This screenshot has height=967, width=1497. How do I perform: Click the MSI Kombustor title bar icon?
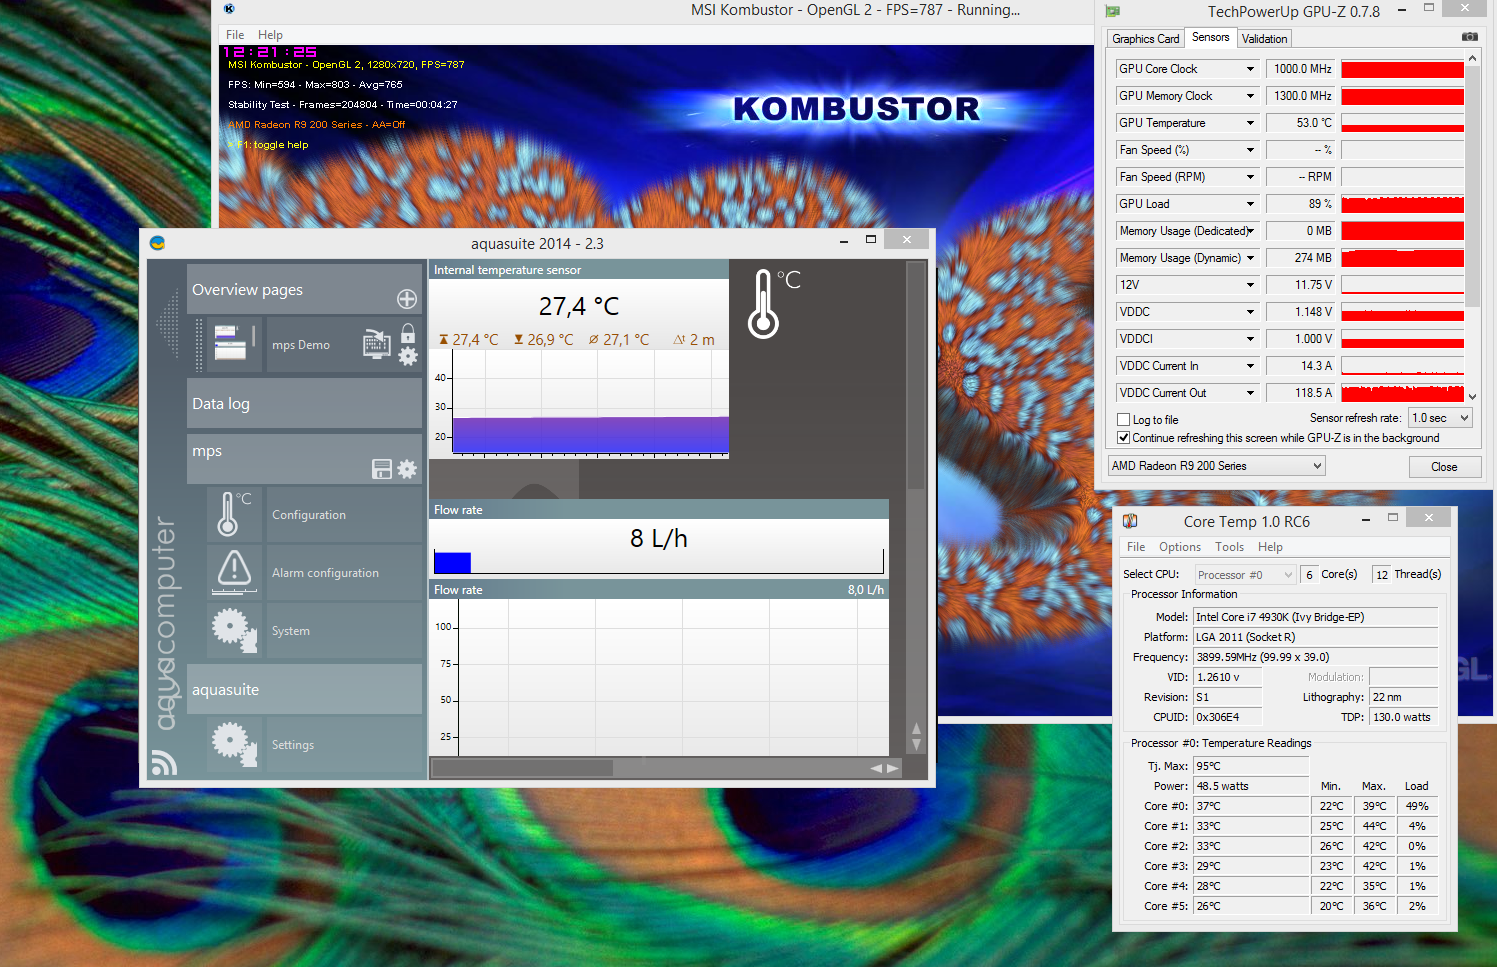[x=229, y=9]
